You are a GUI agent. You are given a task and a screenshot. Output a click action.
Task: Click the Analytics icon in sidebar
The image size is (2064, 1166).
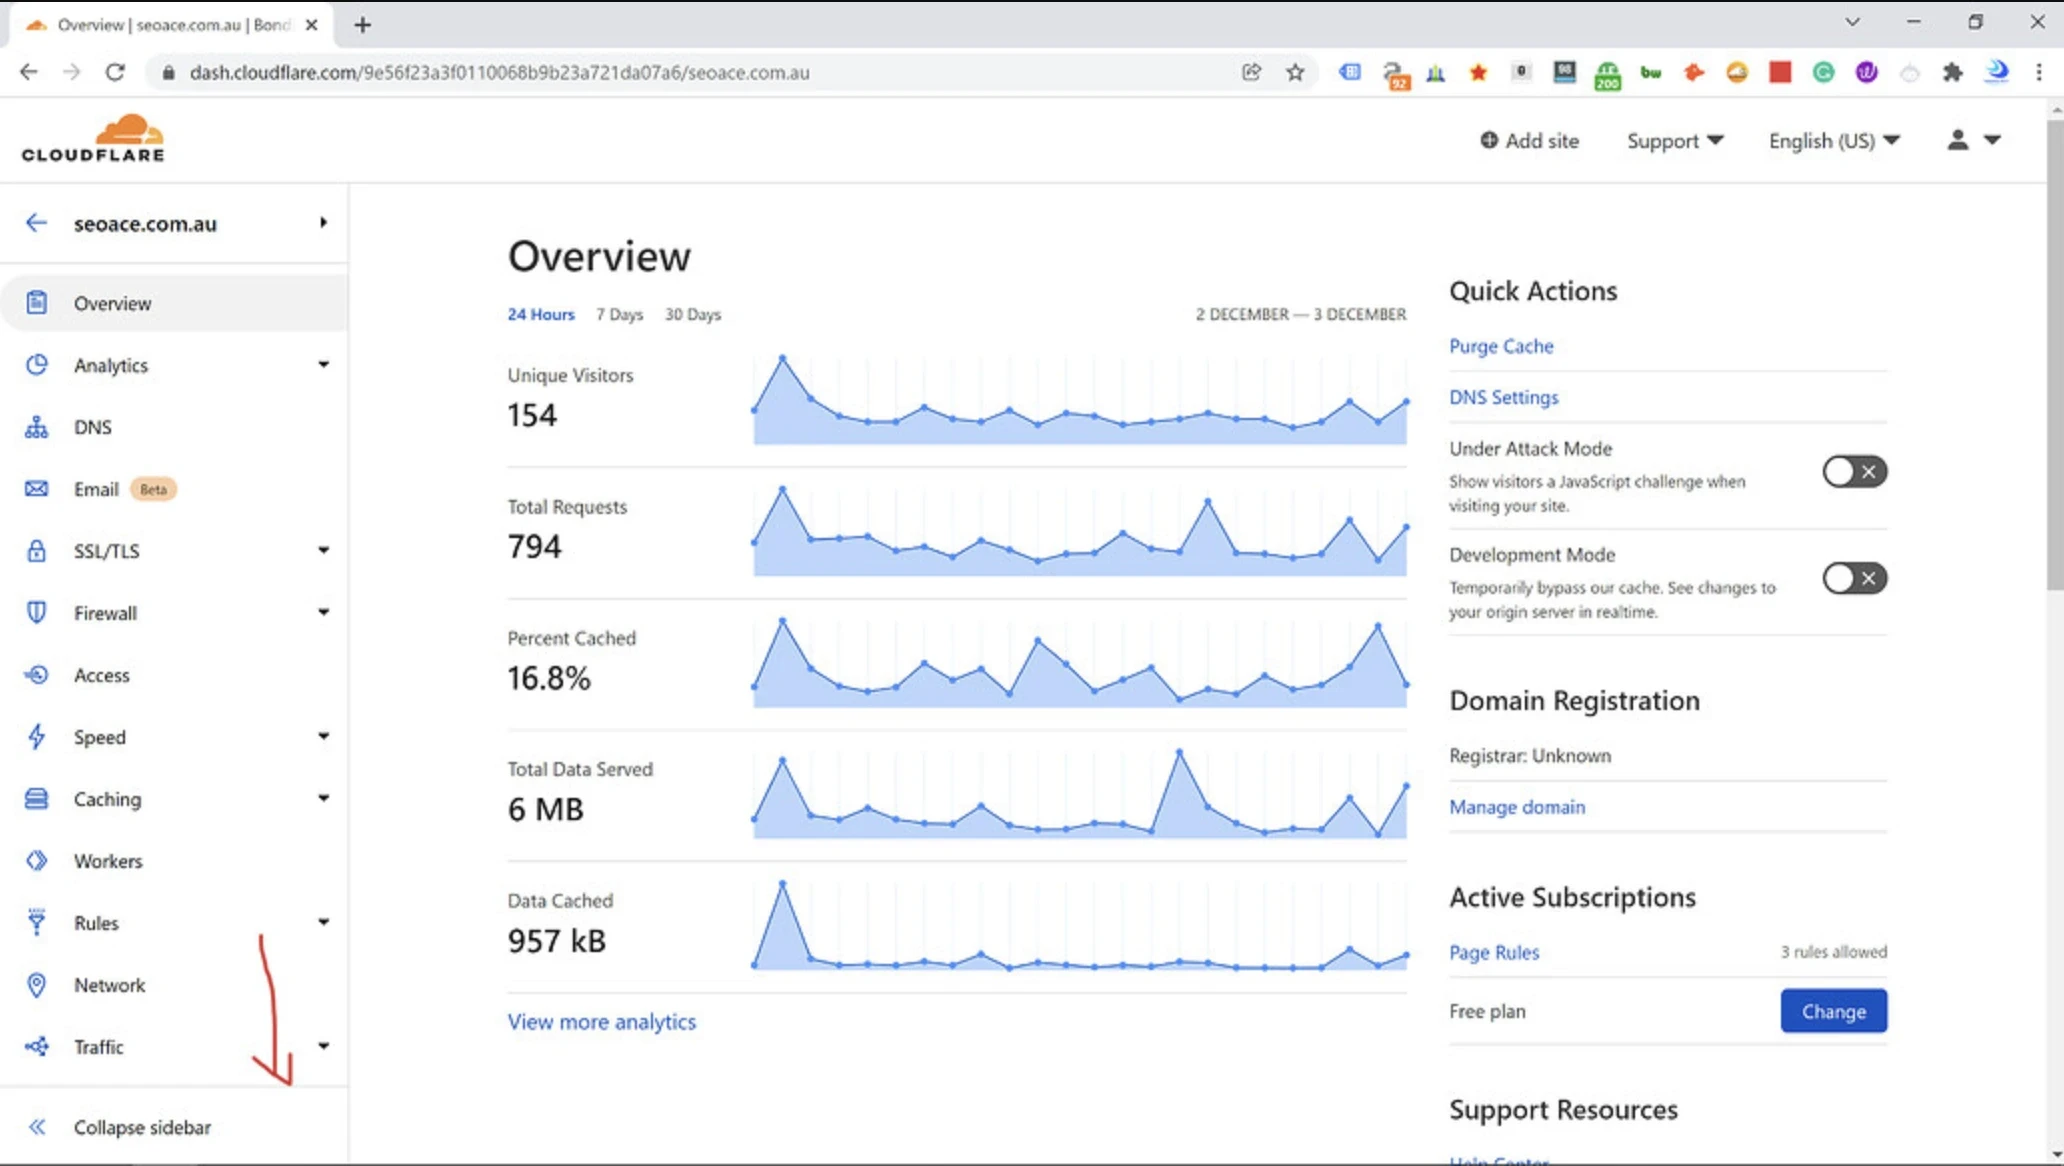38,366
